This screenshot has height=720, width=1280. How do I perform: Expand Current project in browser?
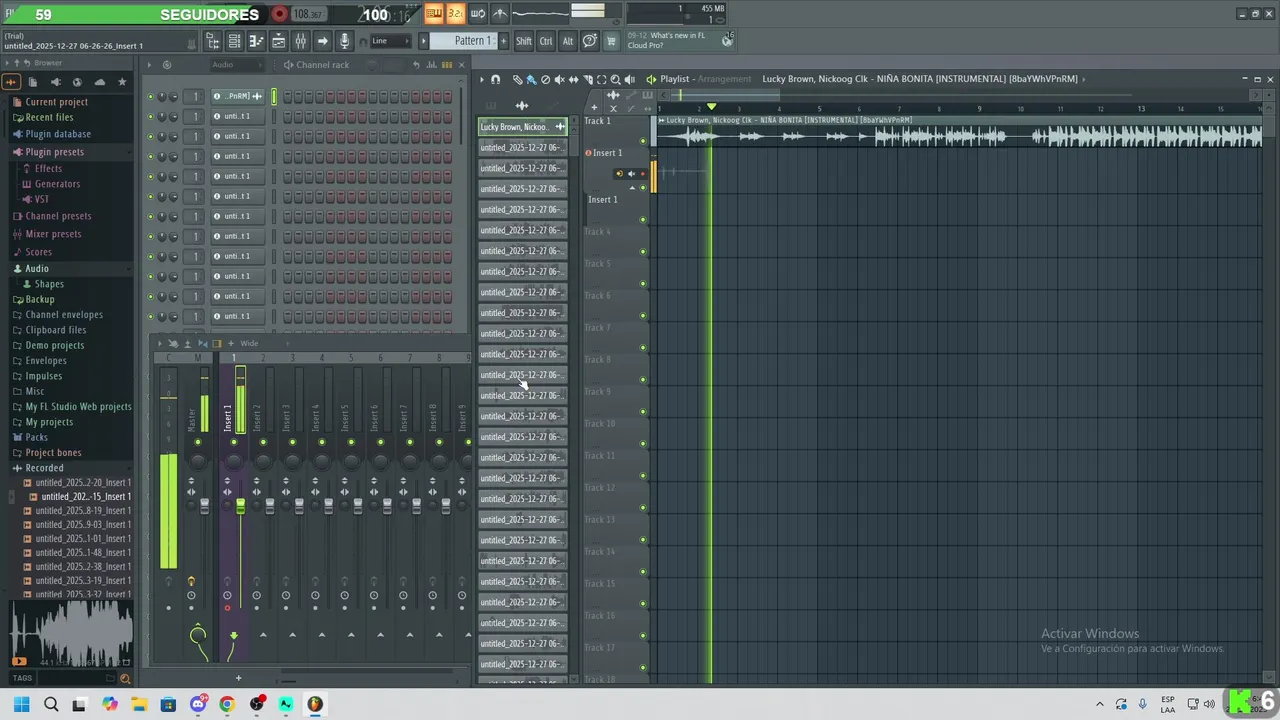pos(56,102)
